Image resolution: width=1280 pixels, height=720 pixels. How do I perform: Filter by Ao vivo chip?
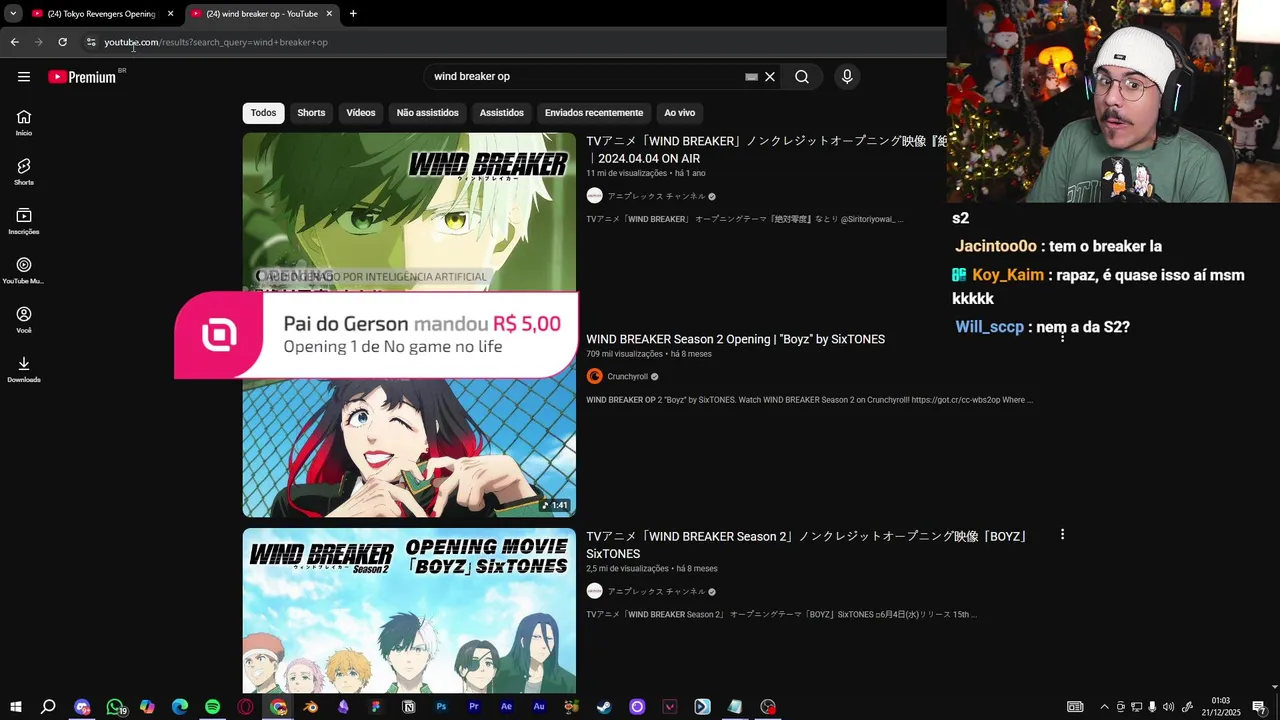pos(680,113)
